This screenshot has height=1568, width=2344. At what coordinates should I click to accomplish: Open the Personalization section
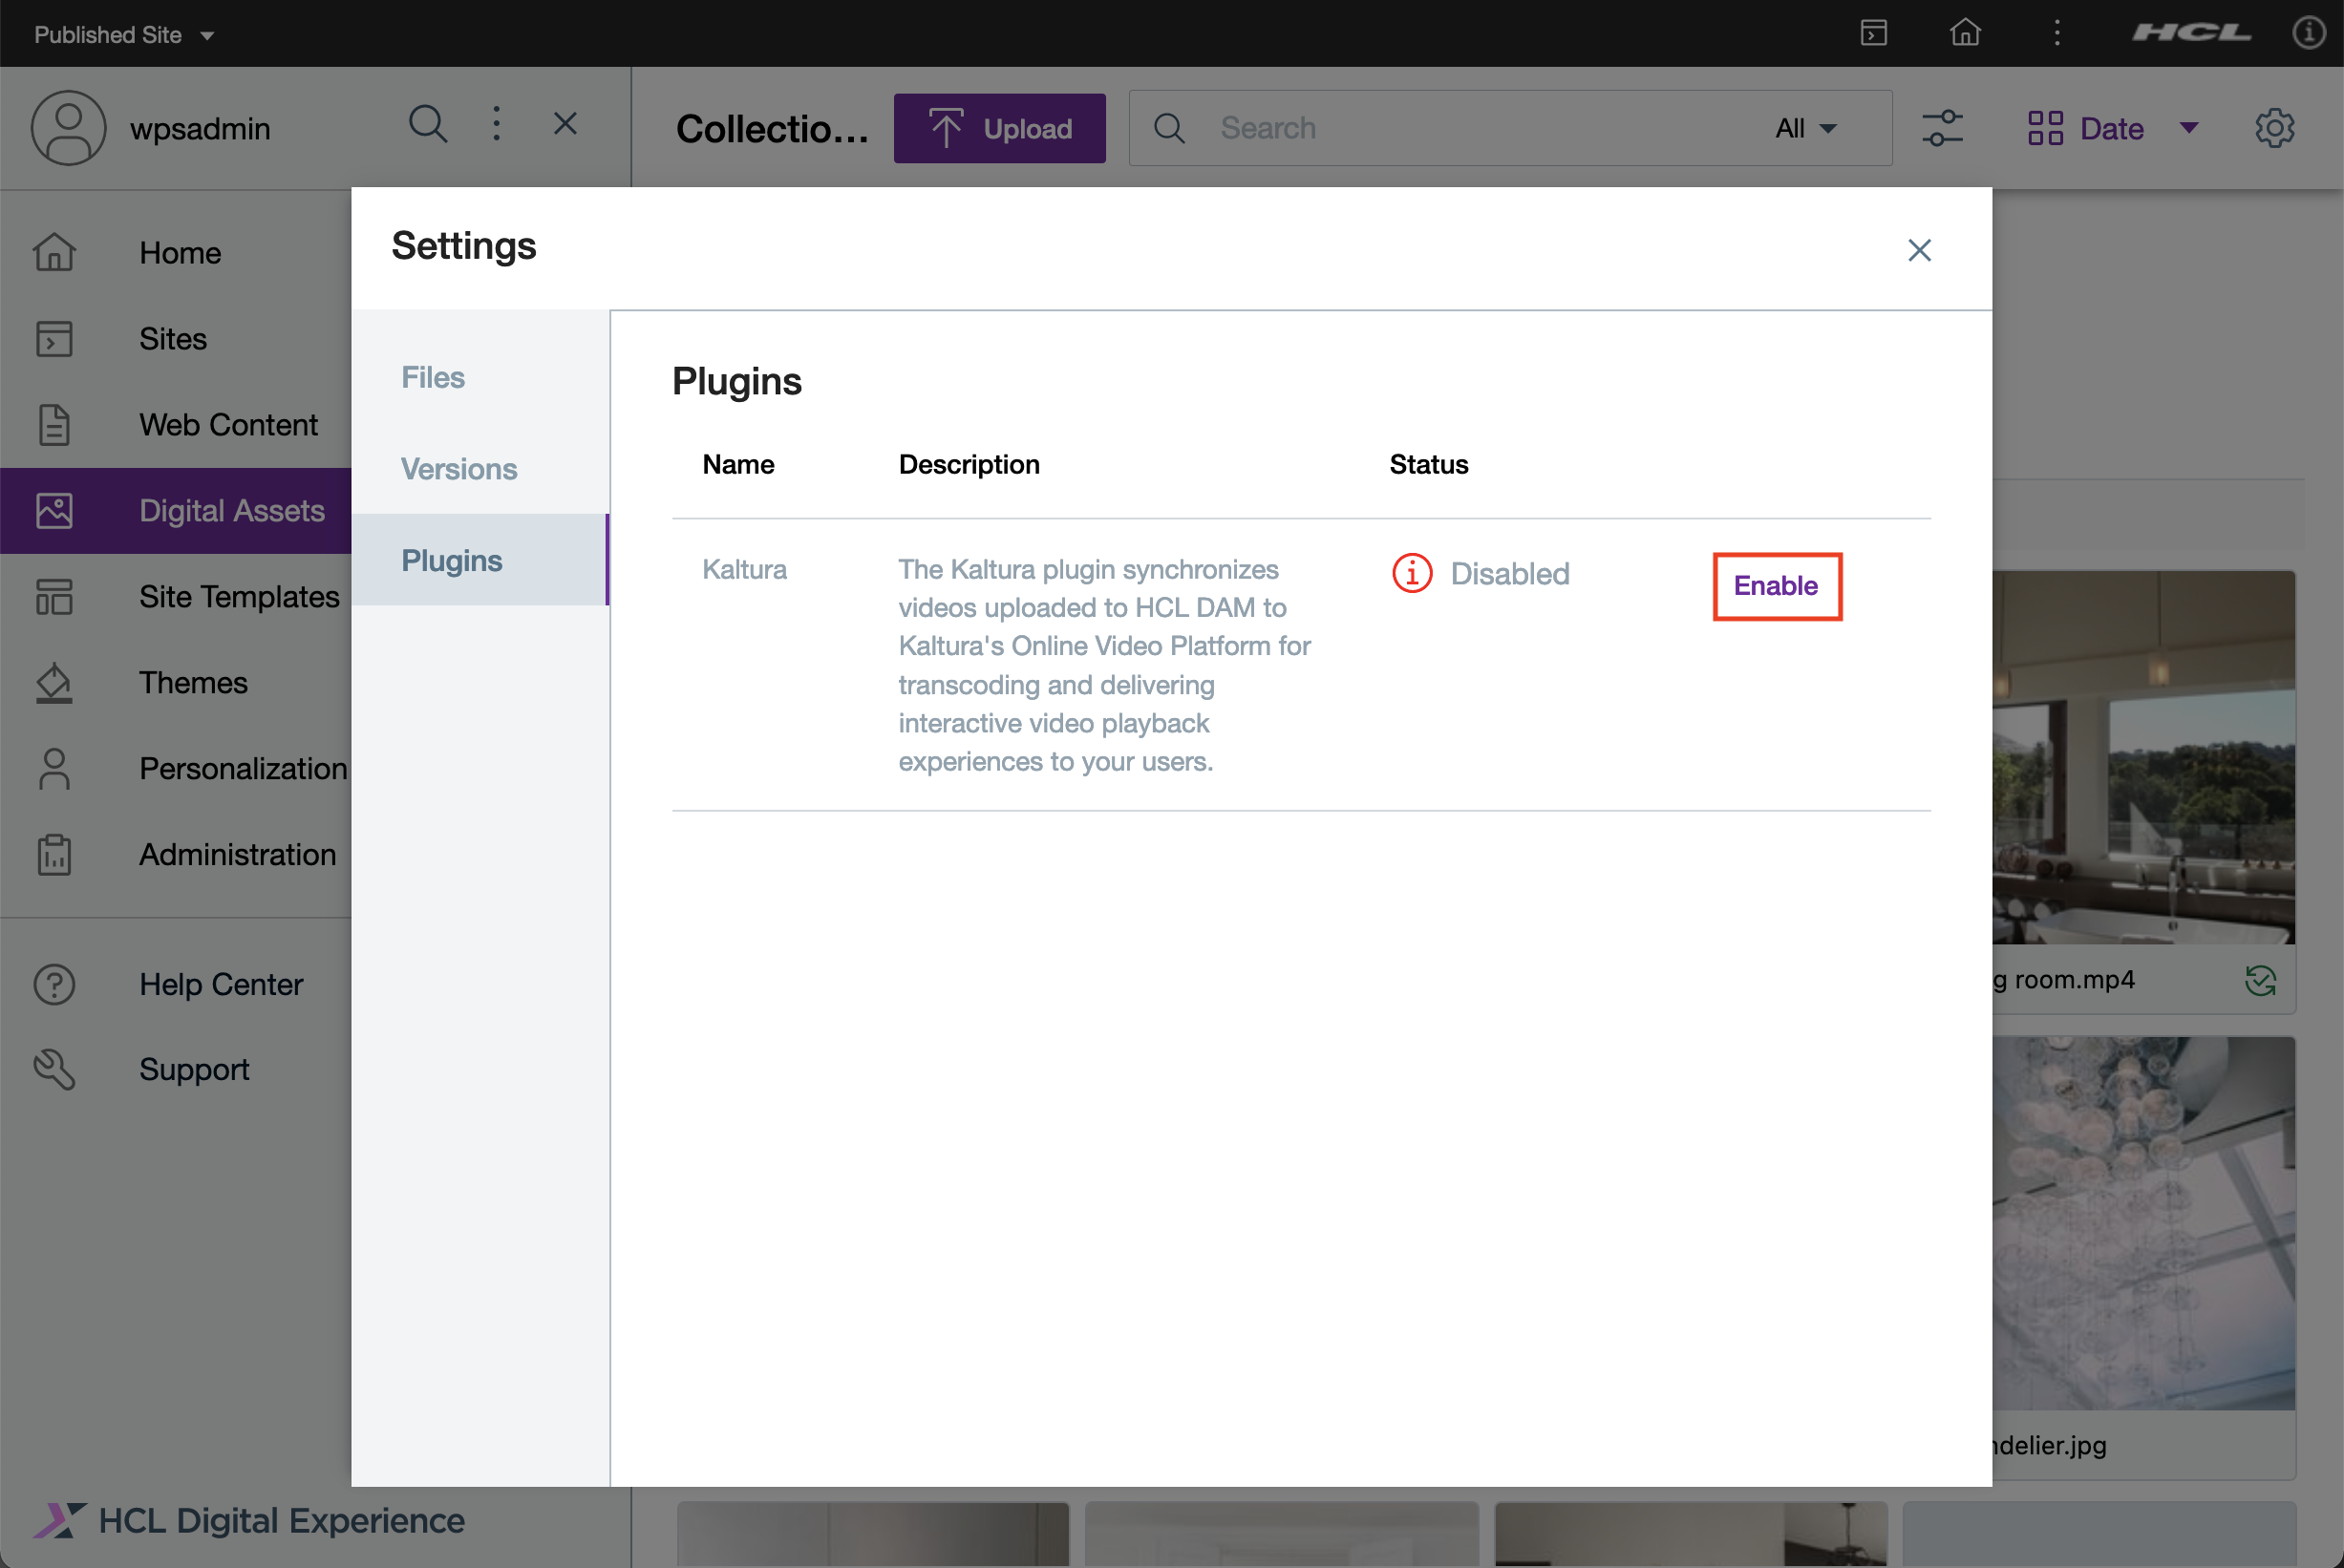coord(242,768)
